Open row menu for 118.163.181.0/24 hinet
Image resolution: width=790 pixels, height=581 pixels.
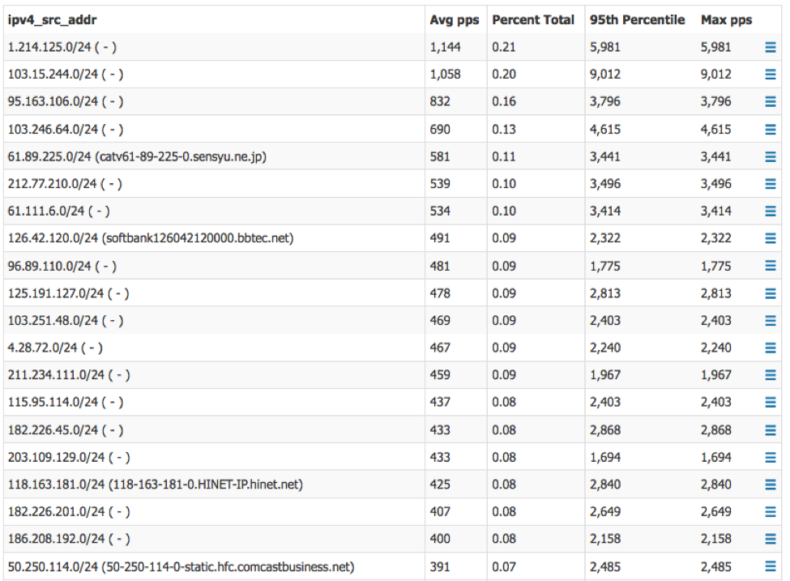pos(770,484)
